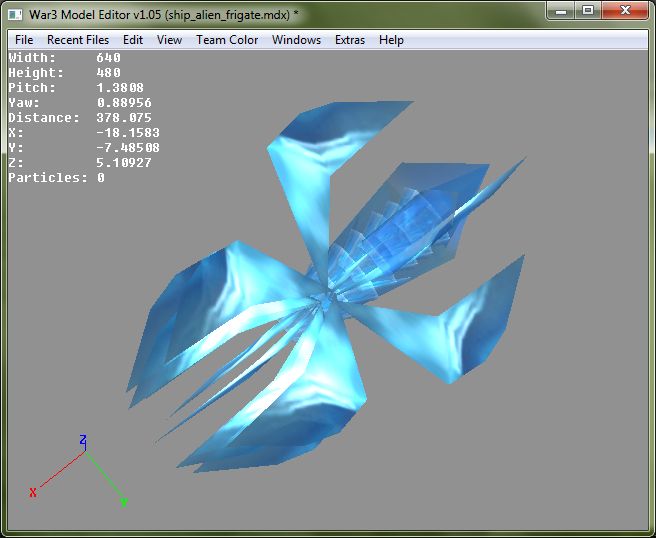Screen dimensions: 656x538
Task: Click the red X axis label
Action: 33,492
